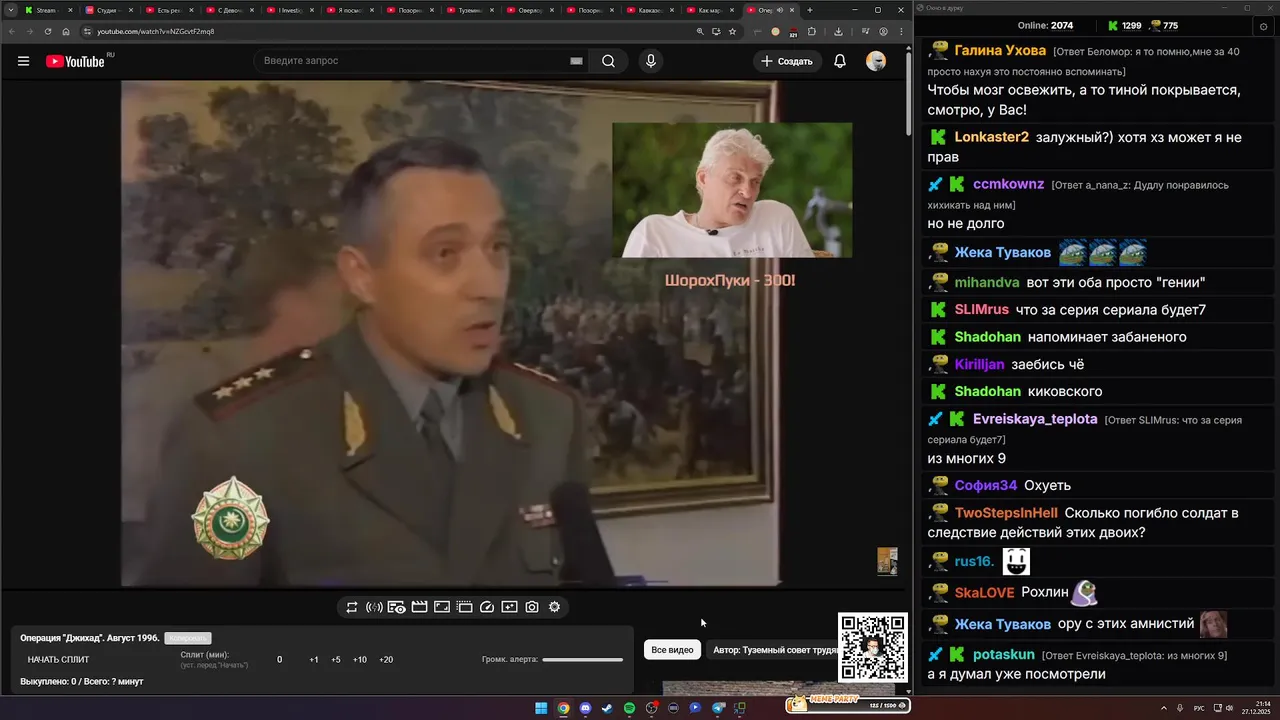This screenshot has width=1280, height=720.
Task: Open Steam from the taskbar
Action: (607, 708)
